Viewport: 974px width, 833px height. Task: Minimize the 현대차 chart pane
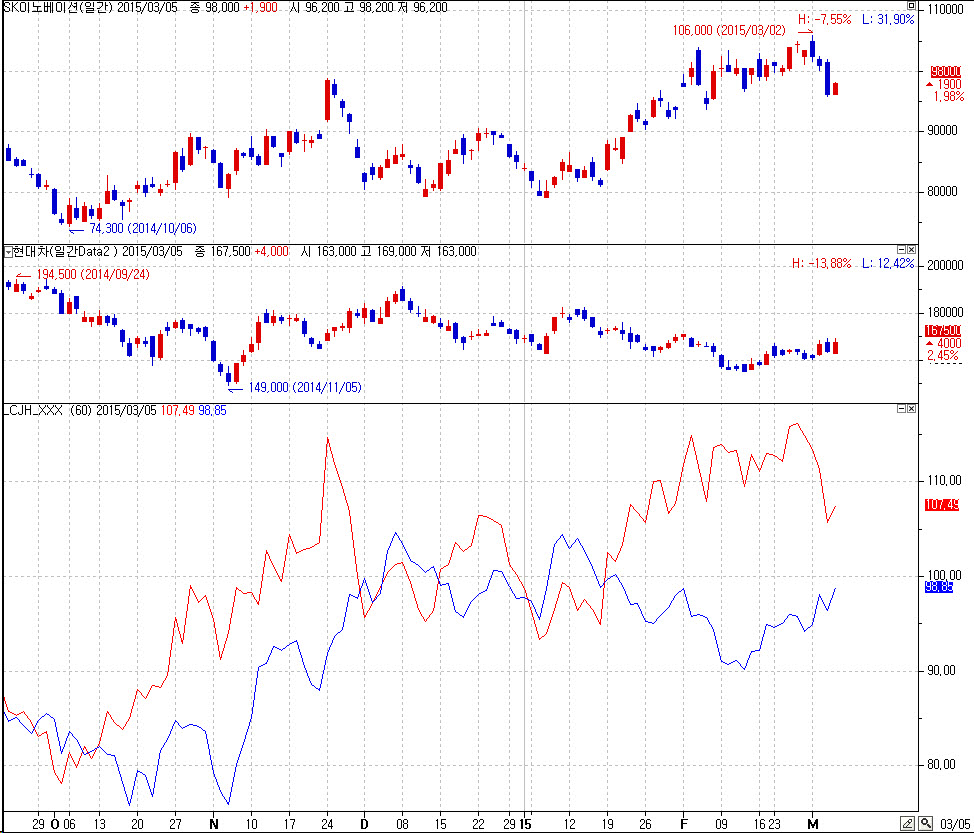point(901,249)
